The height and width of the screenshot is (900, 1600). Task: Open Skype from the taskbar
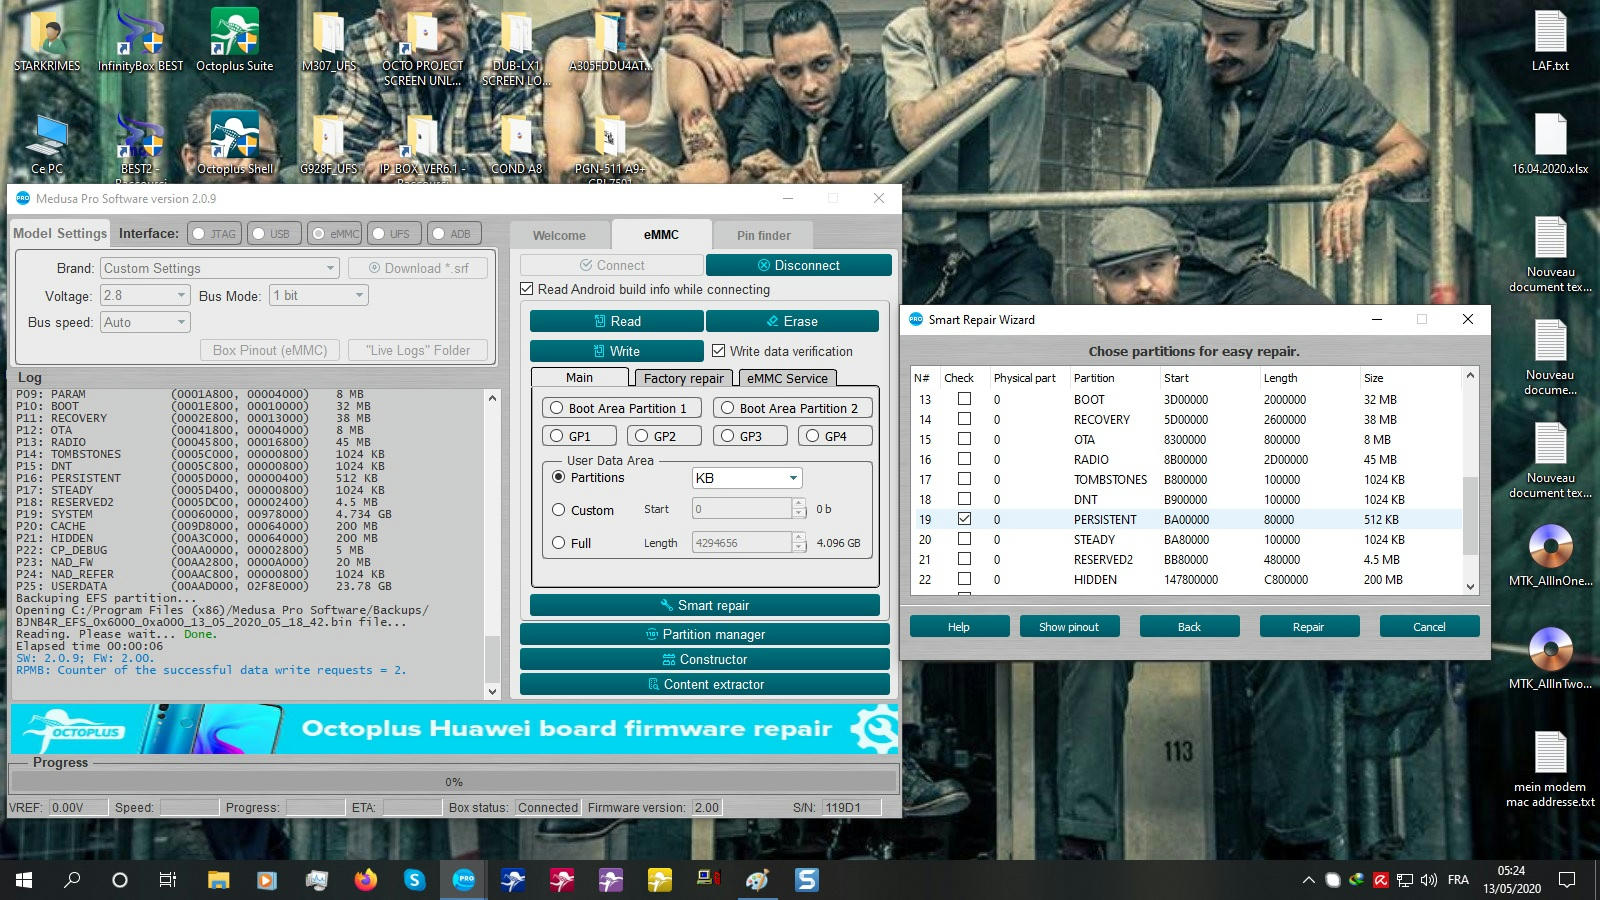(x=415, y=881)
